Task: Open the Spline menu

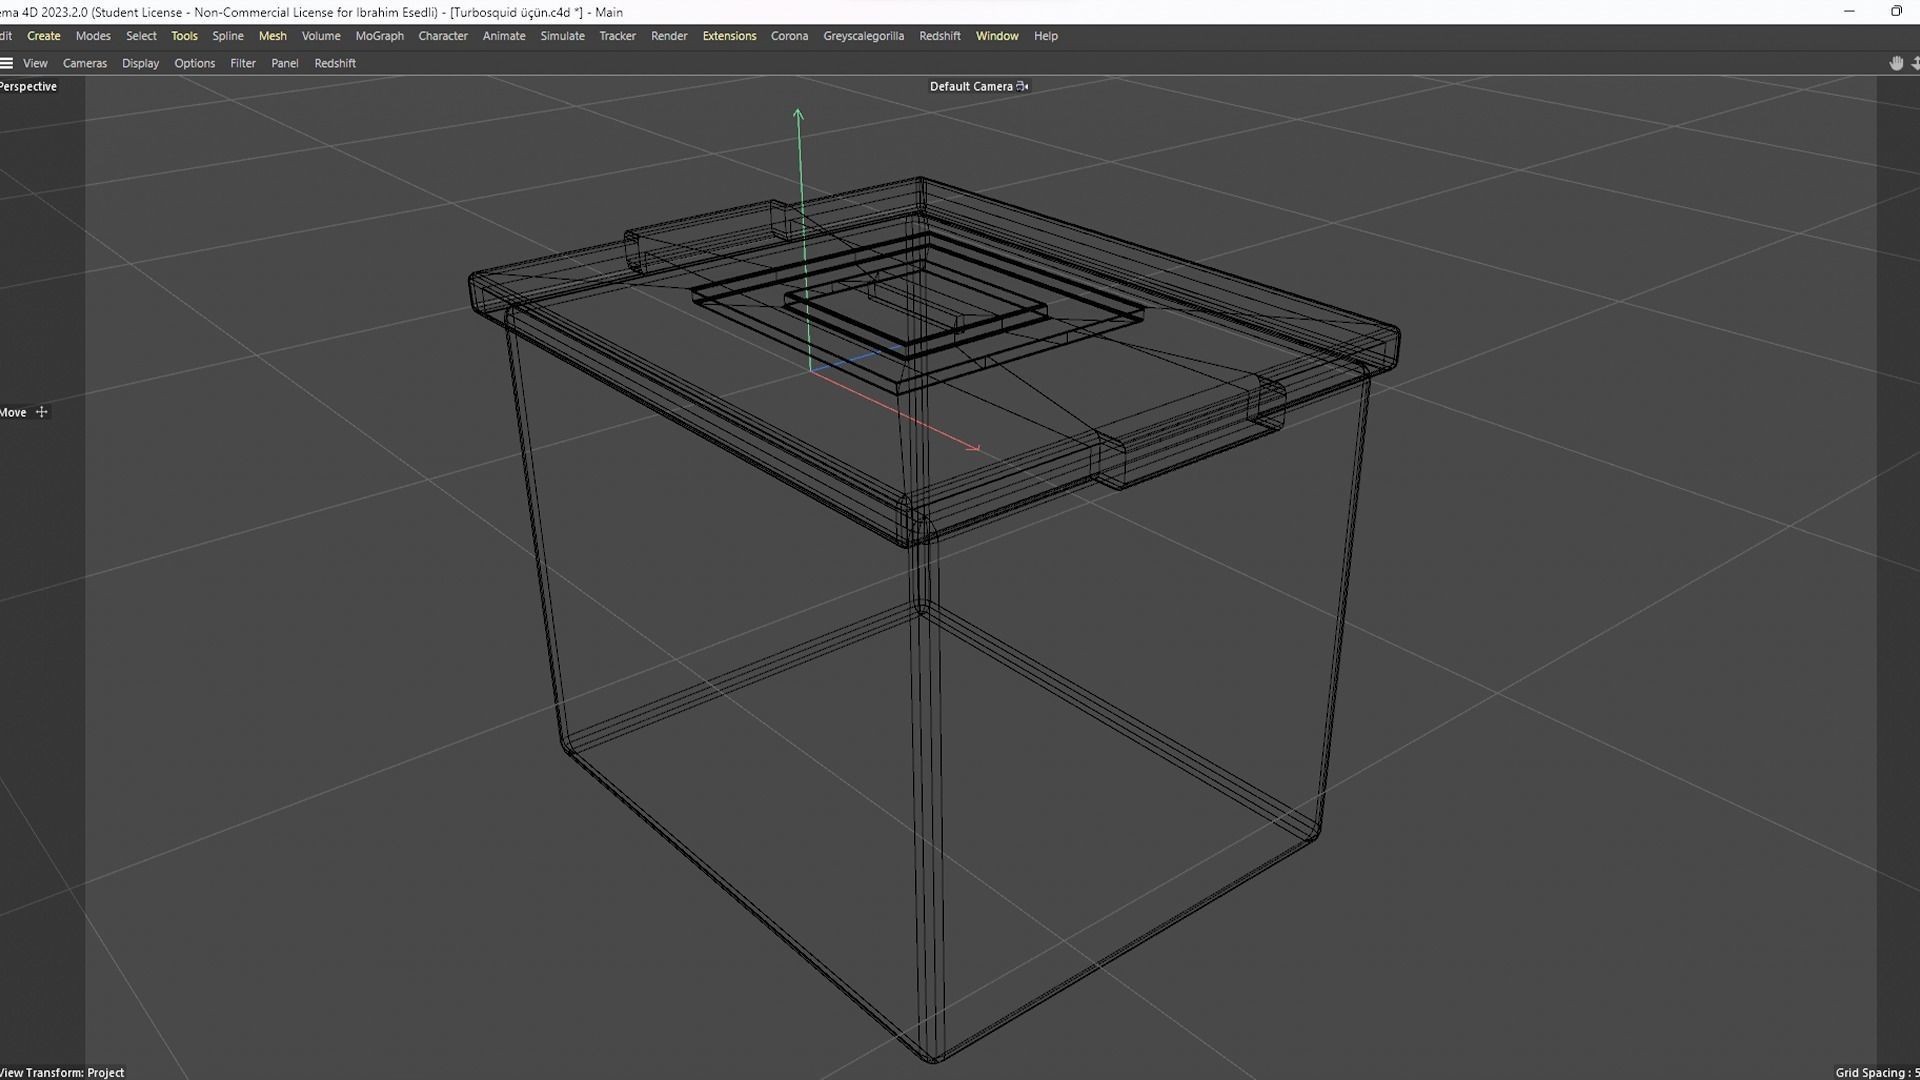Action: point(228,36)
